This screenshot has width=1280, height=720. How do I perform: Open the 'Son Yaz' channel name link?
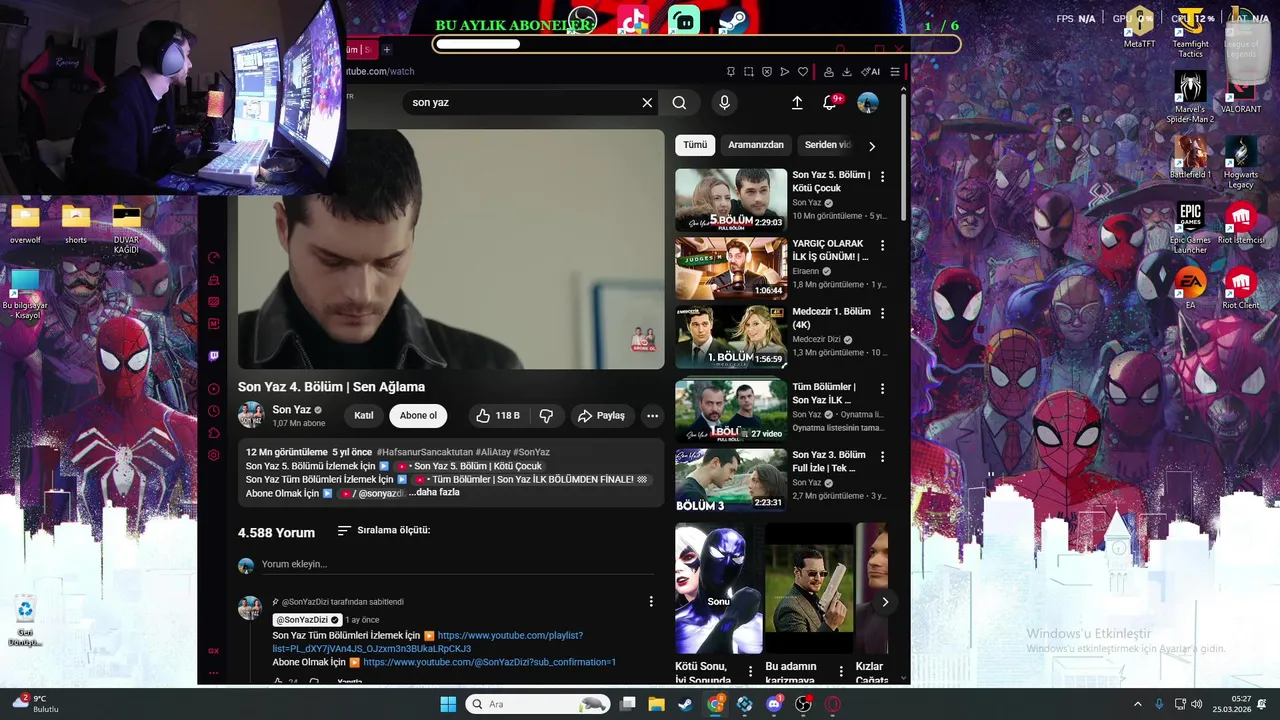click(x=291, y=410)
